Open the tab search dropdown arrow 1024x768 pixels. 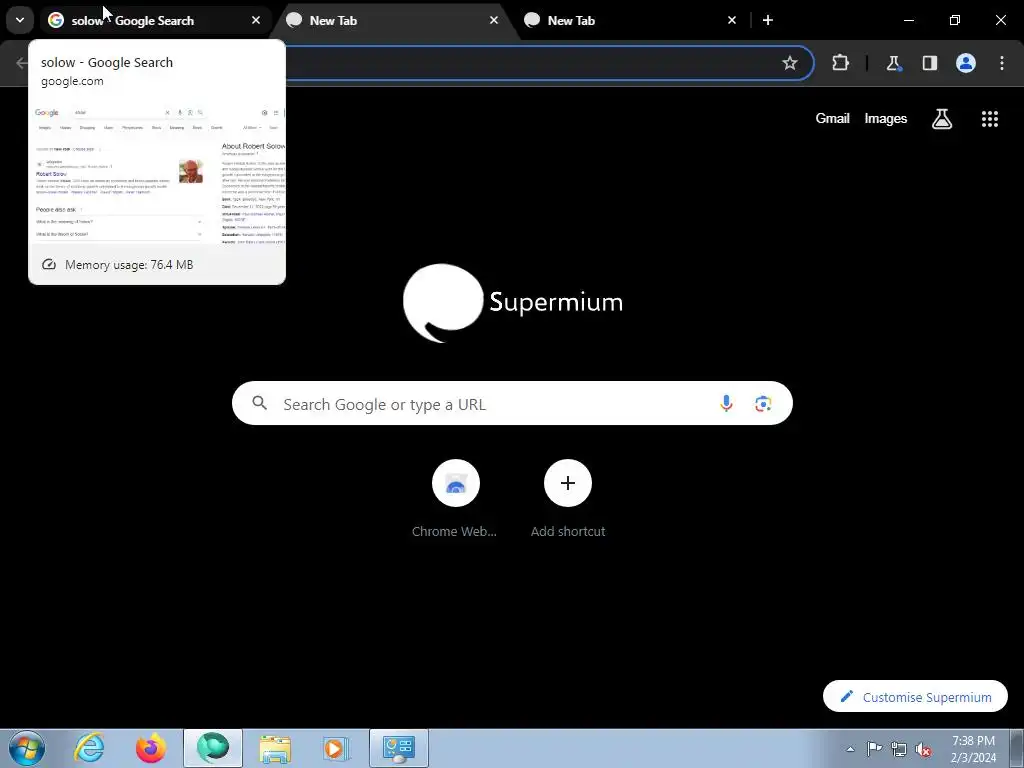[20, 20]
